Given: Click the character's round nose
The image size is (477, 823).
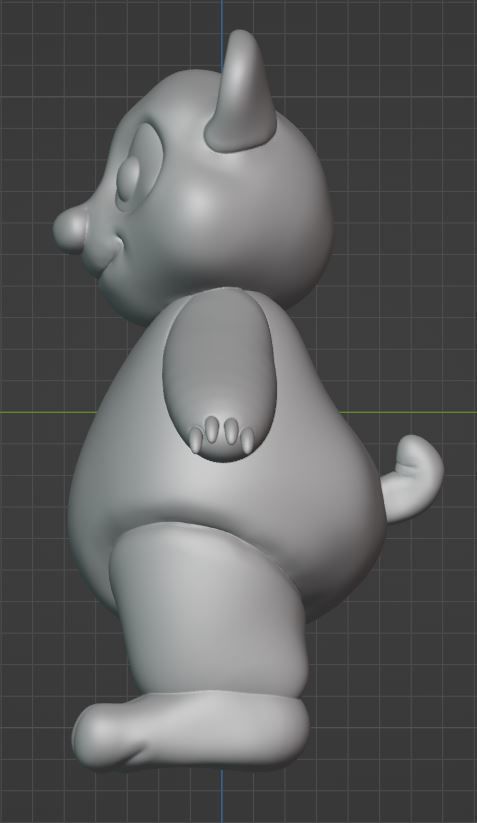Looking at the screenshot, I should [71, 229].
